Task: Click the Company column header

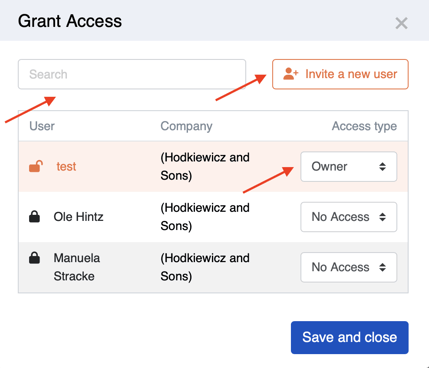Action: (x=186, y=126)
